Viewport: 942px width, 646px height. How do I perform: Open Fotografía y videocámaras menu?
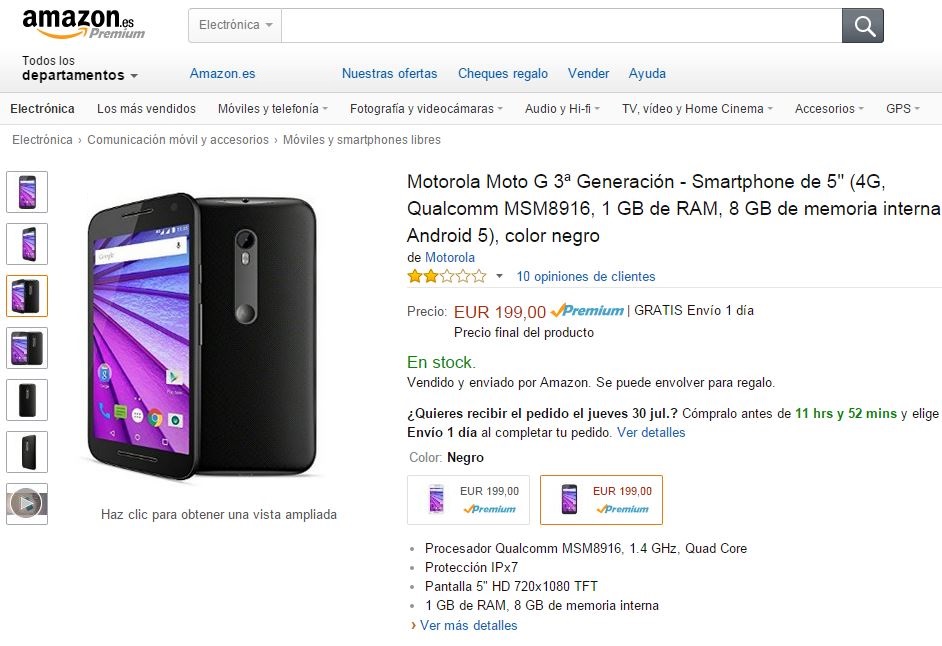click(426, 108)
